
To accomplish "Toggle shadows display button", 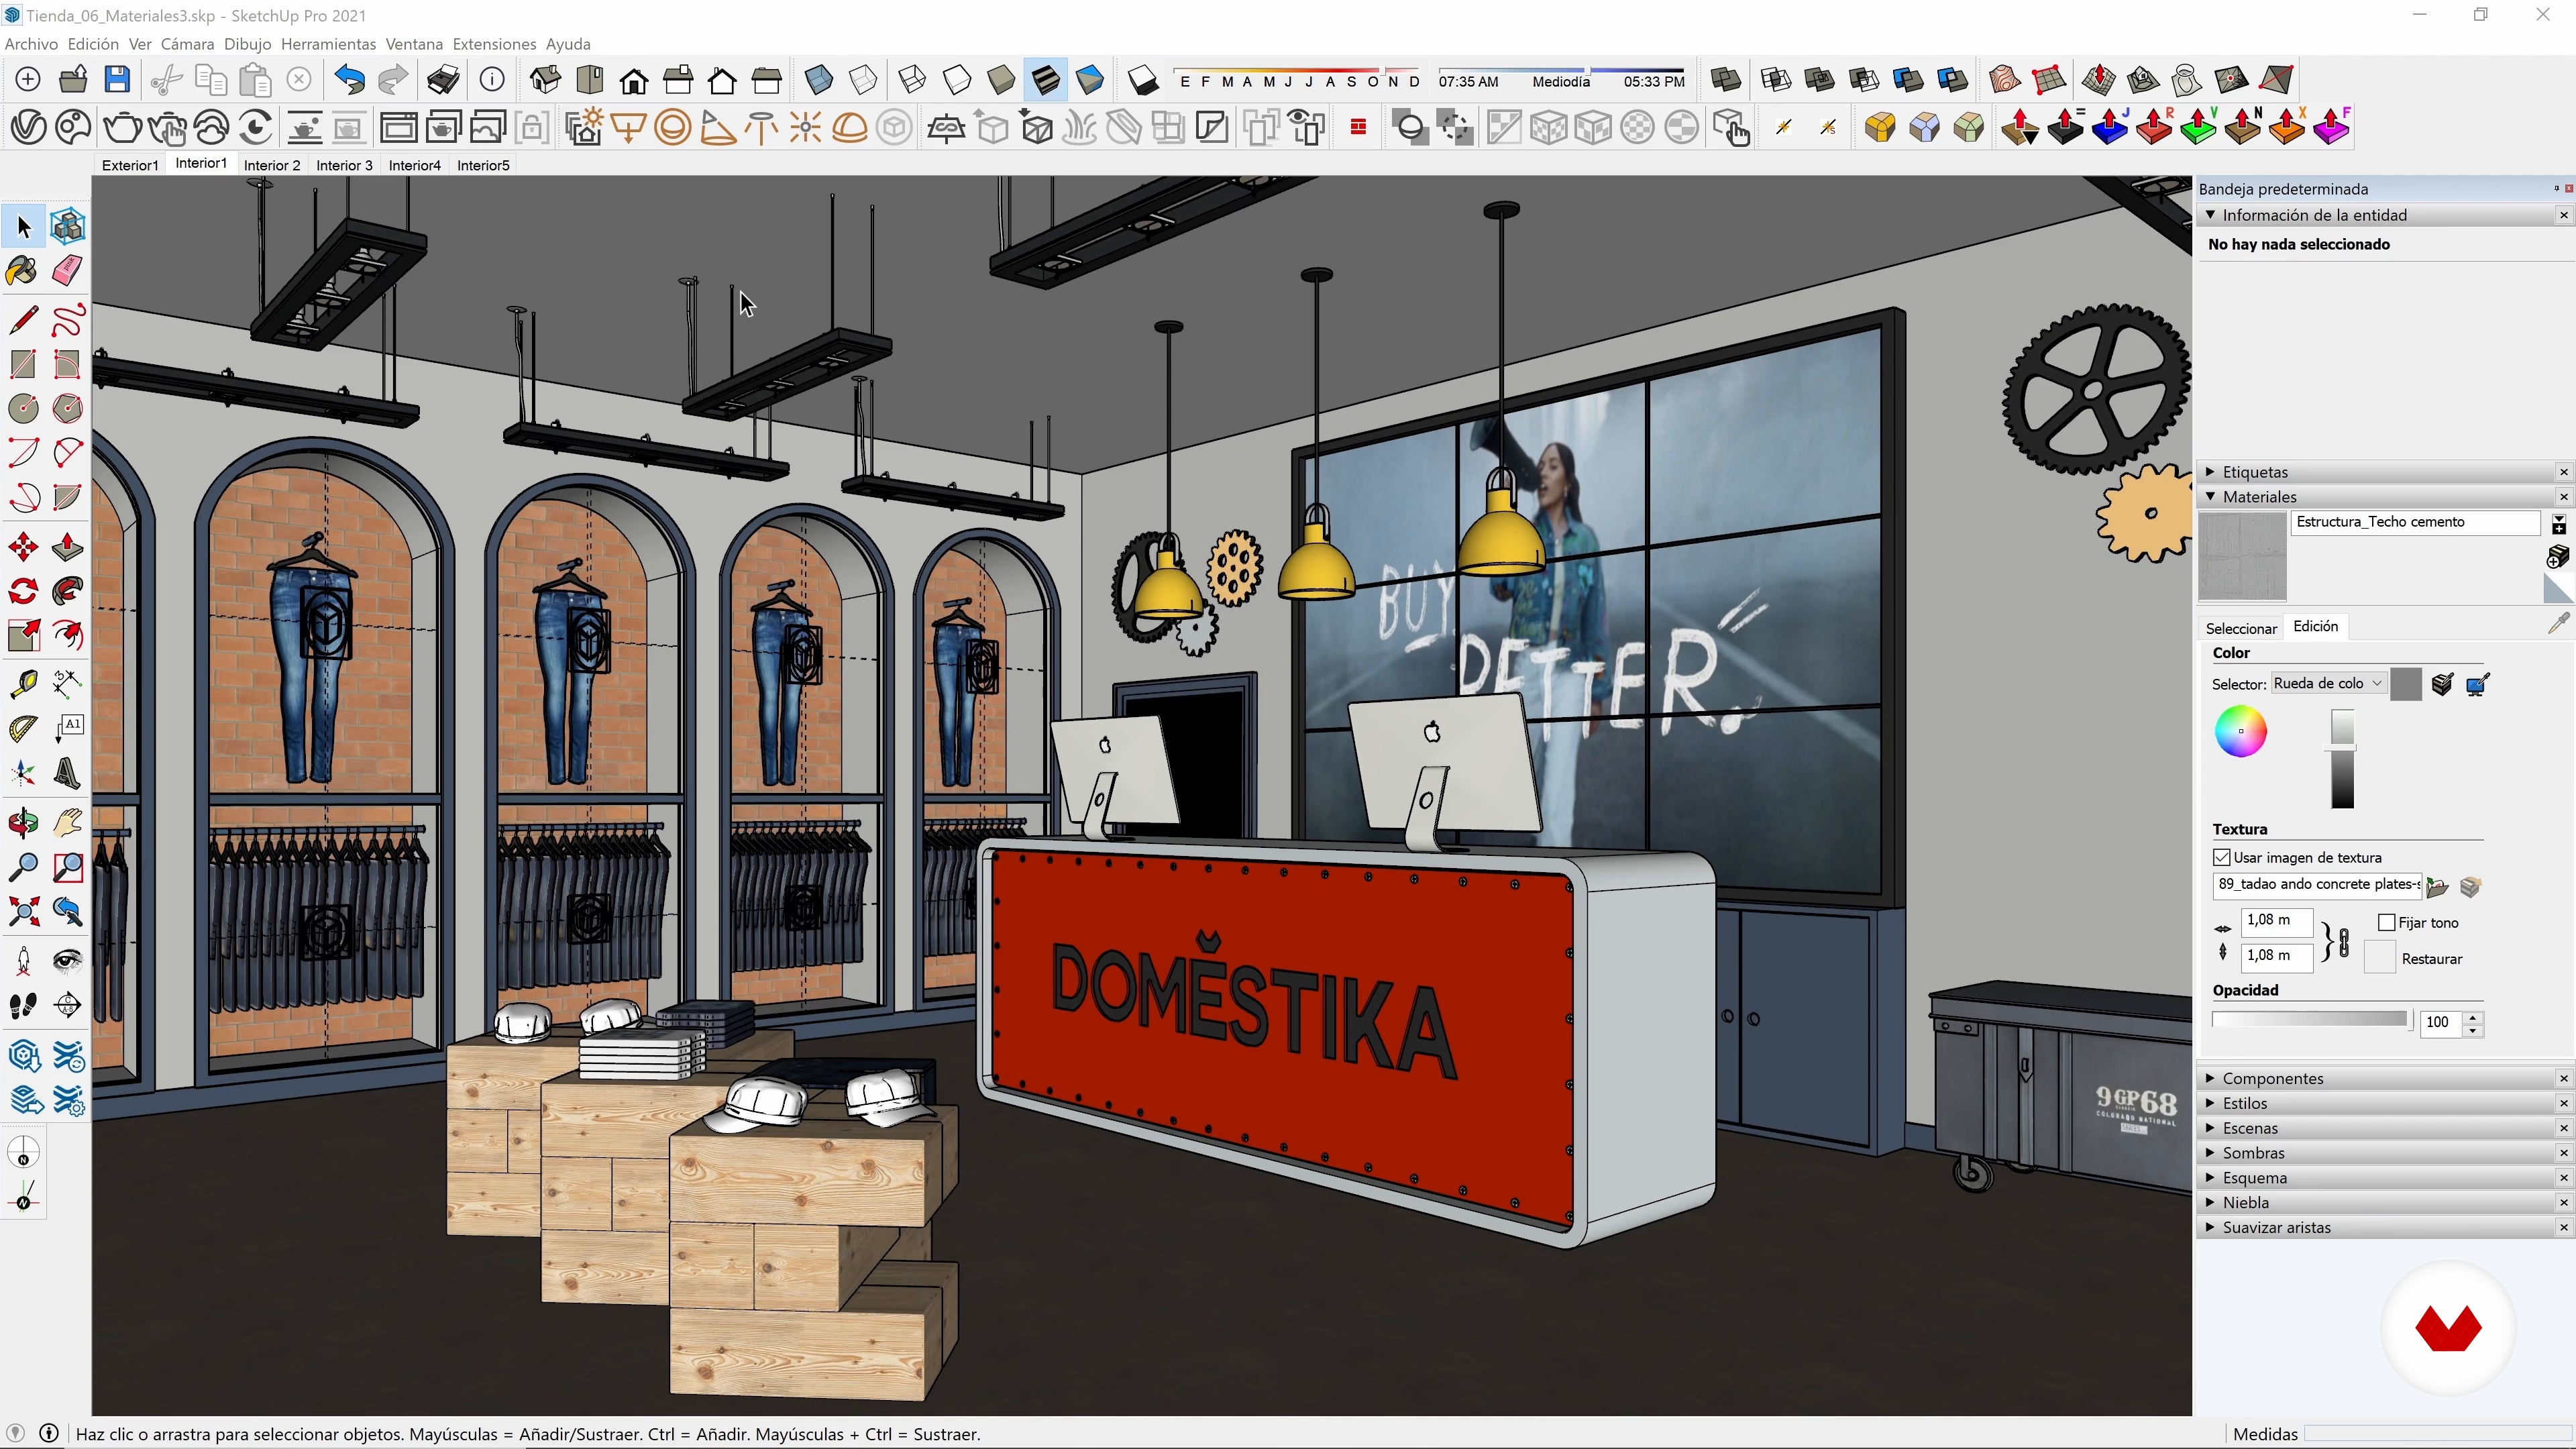I will click(1143, 79).
